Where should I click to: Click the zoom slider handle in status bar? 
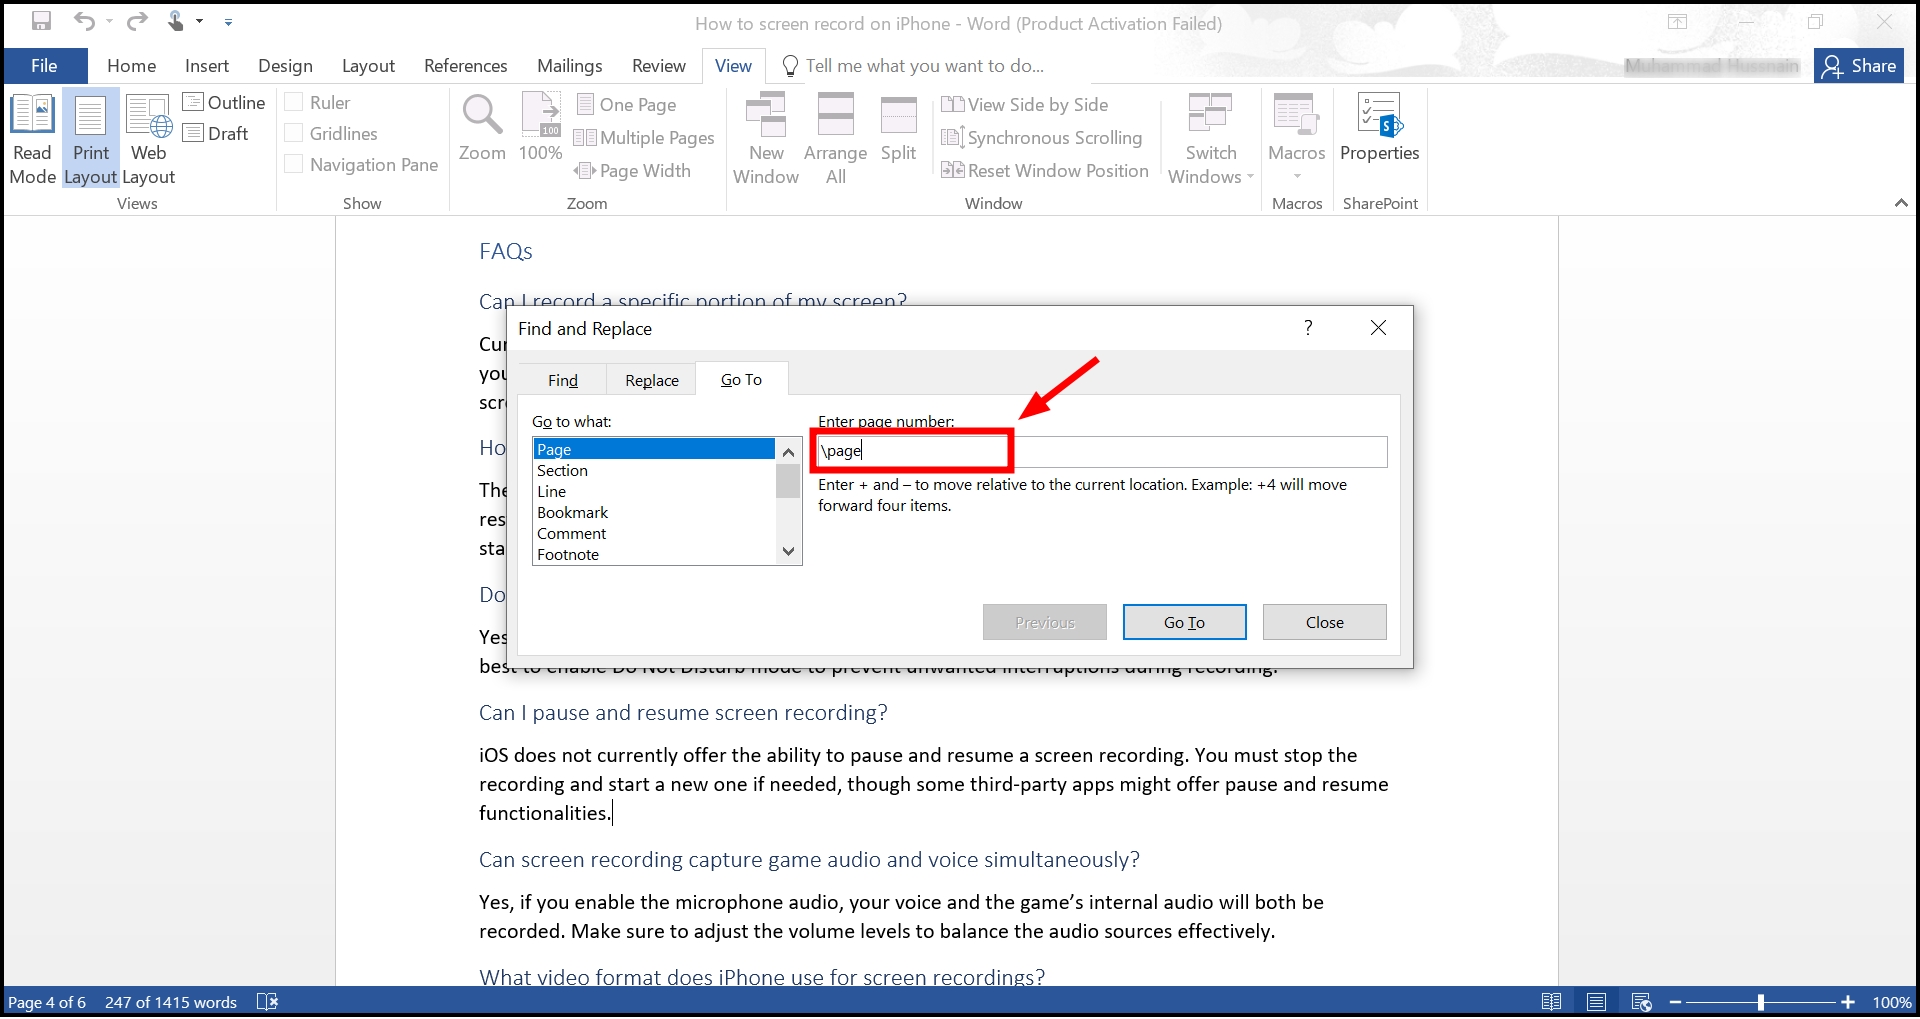coord(1760,1002)
